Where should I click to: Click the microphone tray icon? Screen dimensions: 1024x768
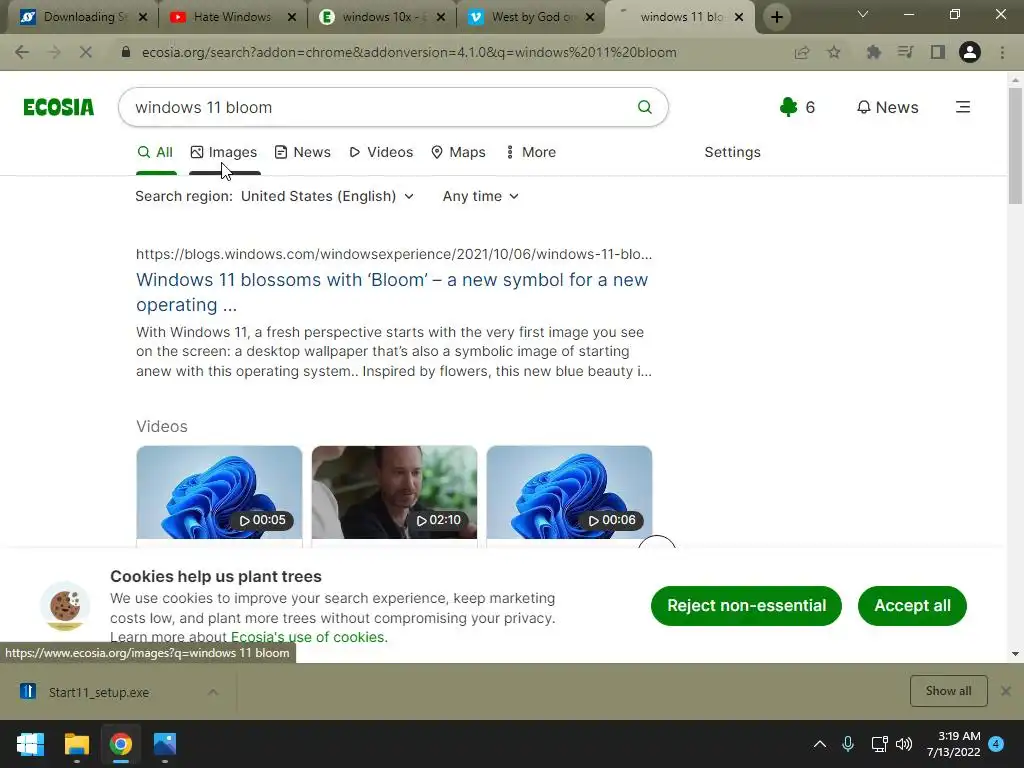coord(848,744)
